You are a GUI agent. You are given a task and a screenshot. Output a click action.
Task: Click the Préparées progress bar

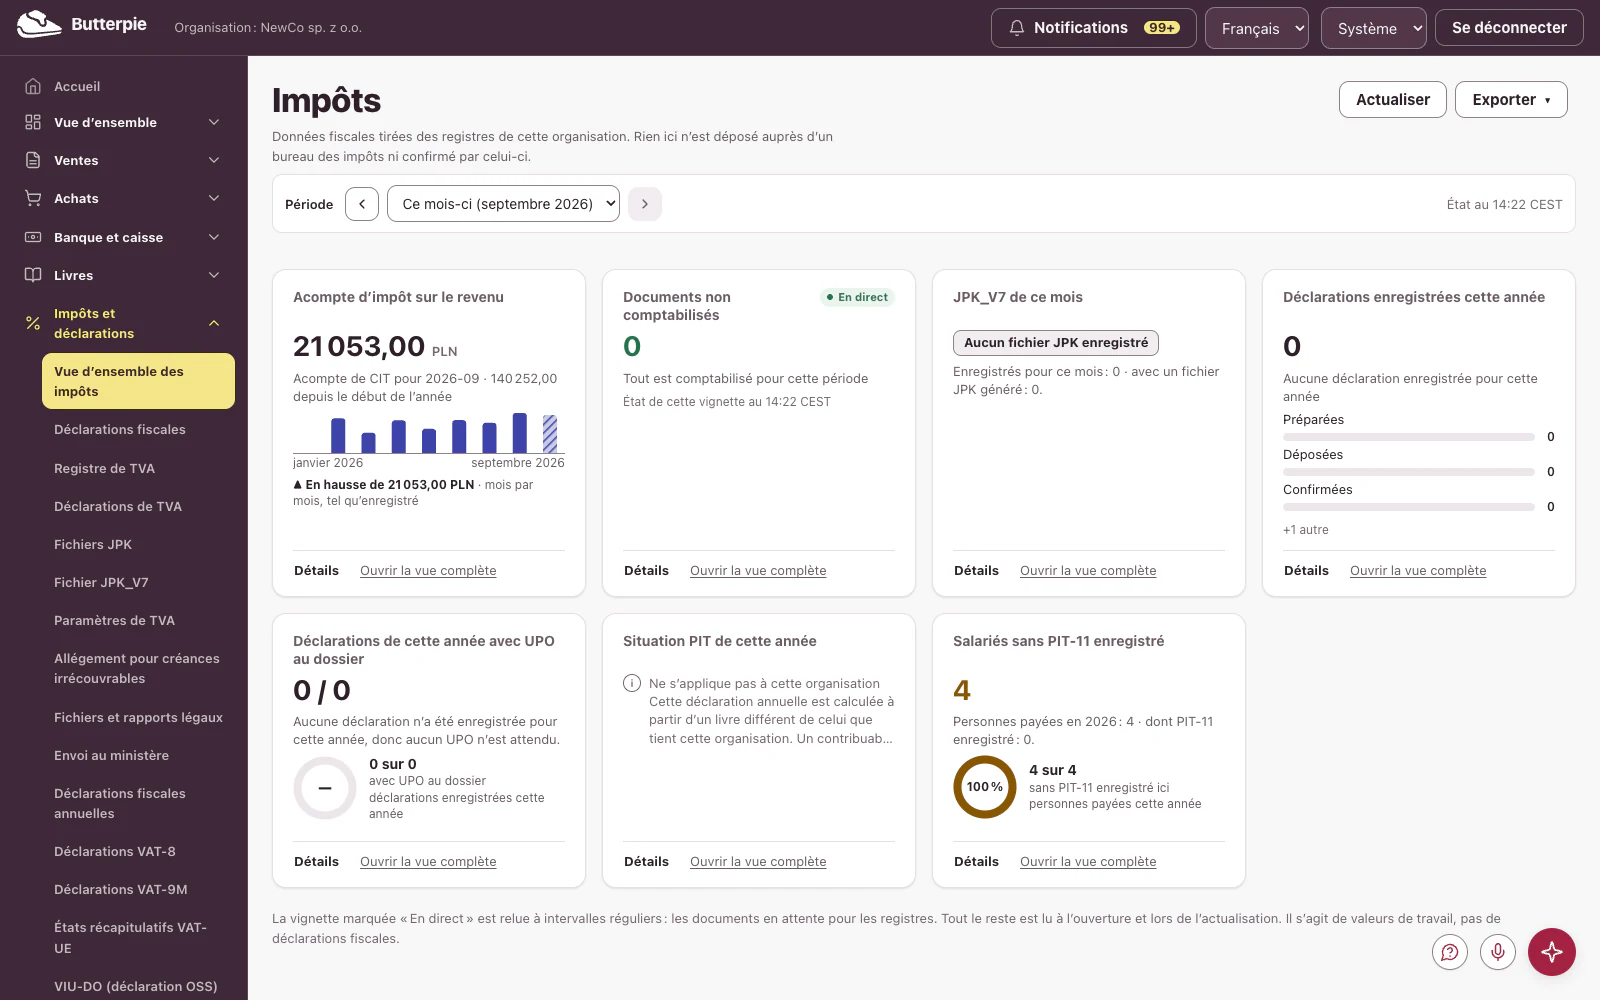tap(1409, 437)
